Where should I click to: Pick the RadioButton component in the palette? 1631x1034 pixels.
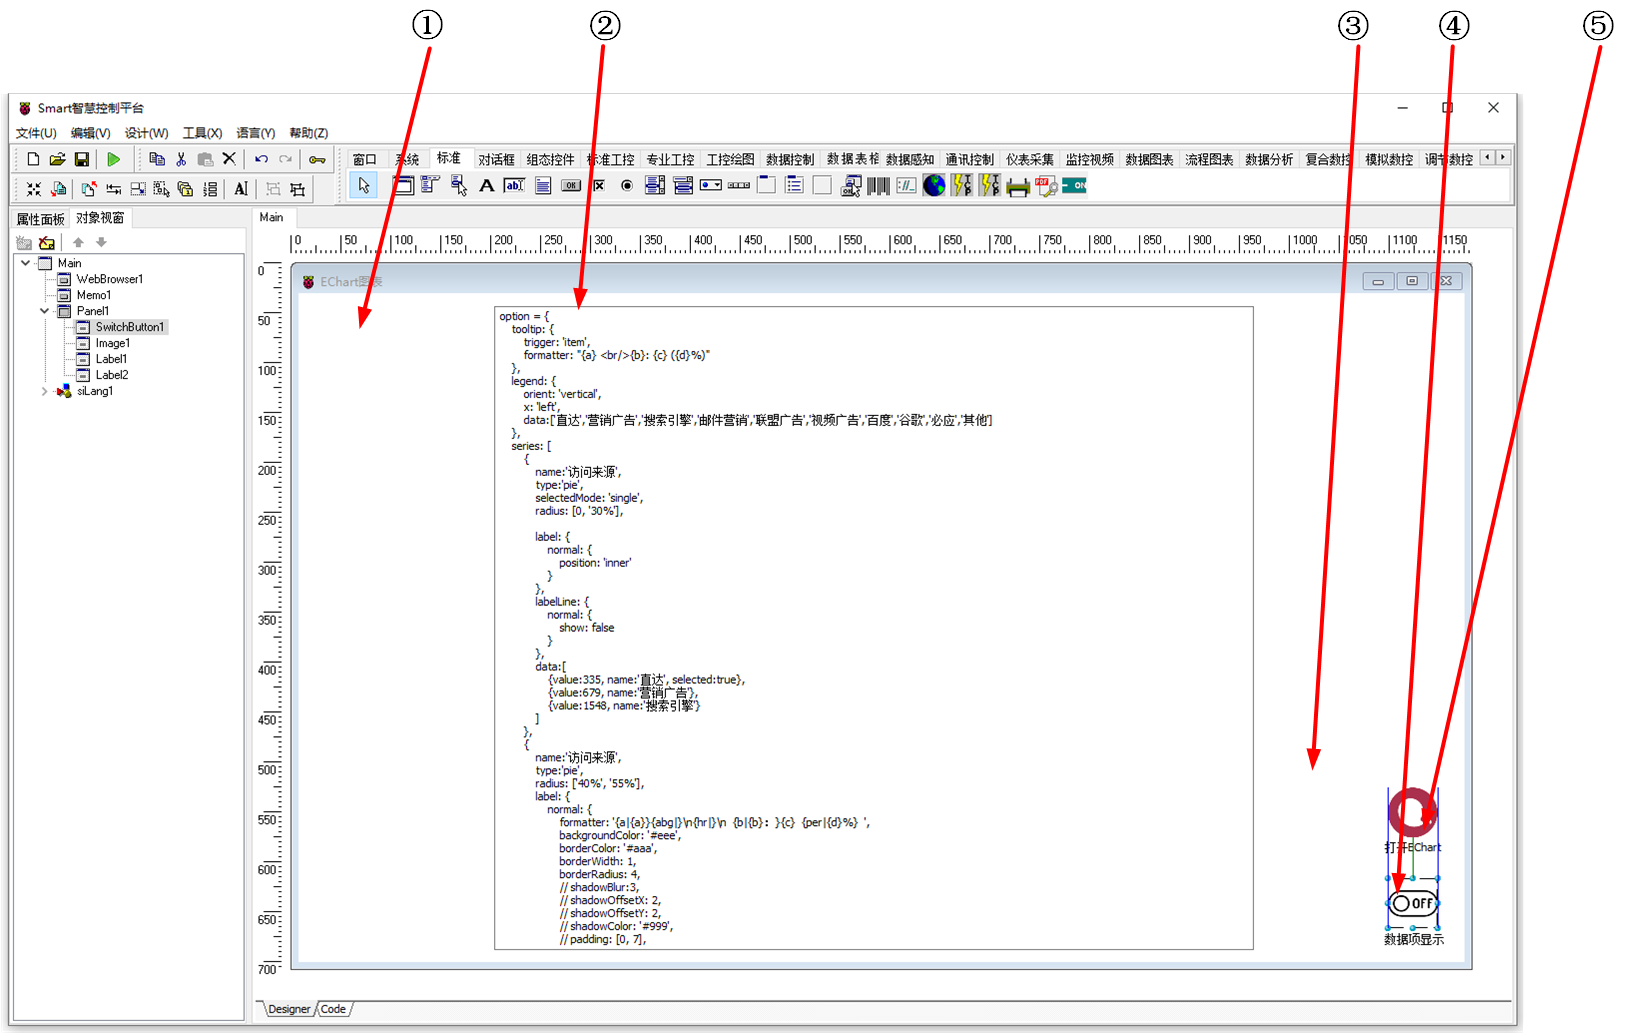point(627,185)
